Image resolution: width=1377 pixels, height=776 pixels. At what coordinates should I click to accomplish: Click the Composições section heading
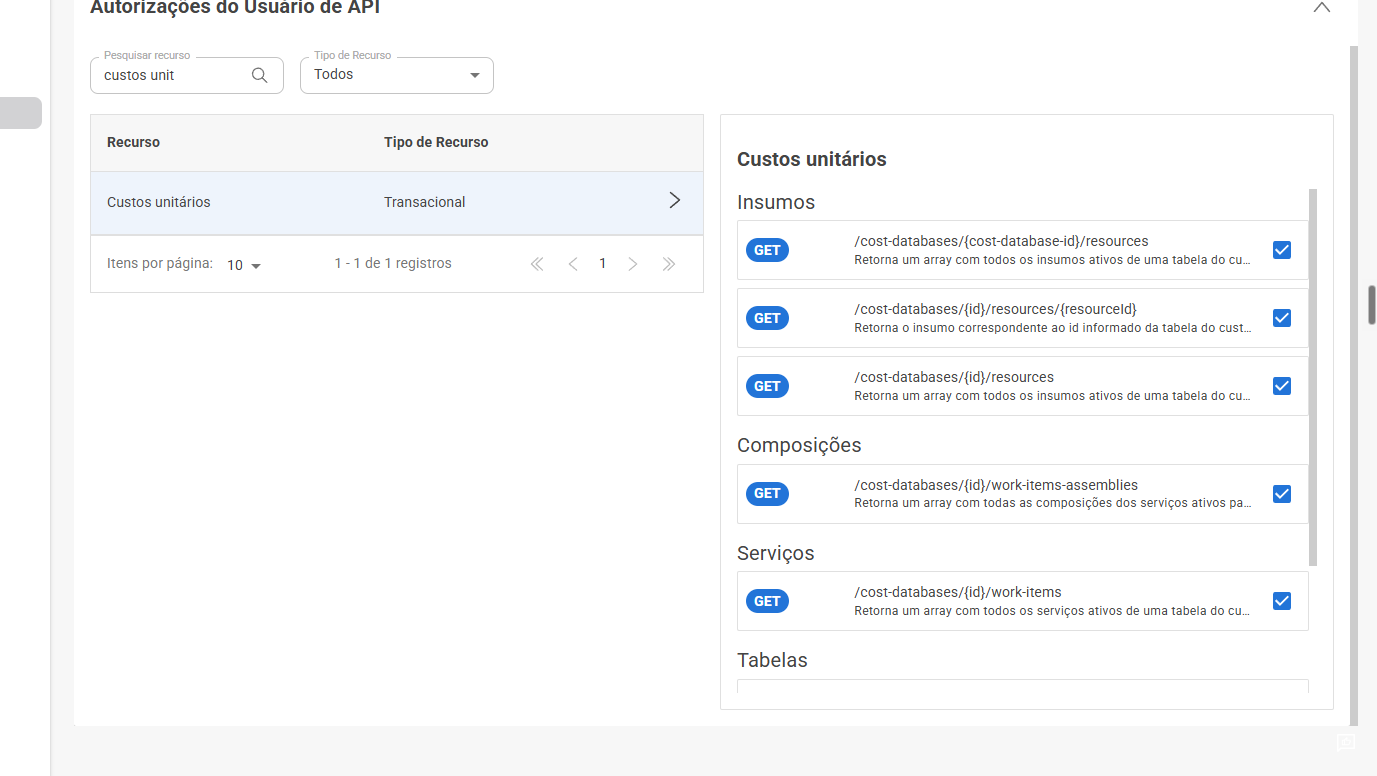[x=799, y=445]
